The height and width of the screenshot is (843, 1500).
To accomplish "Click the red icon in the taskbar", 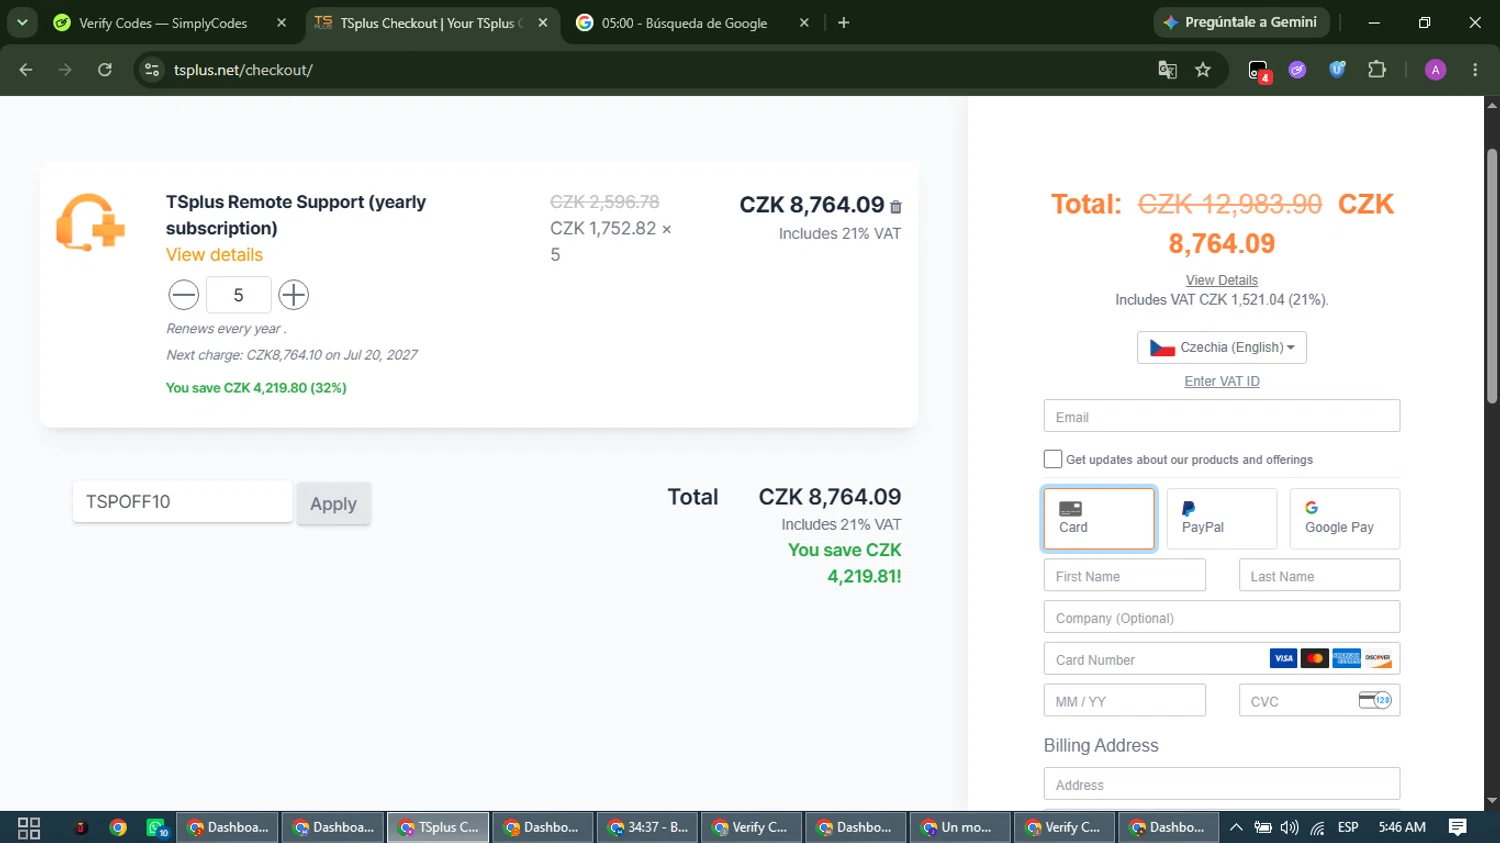I will [x=81, y=827].
